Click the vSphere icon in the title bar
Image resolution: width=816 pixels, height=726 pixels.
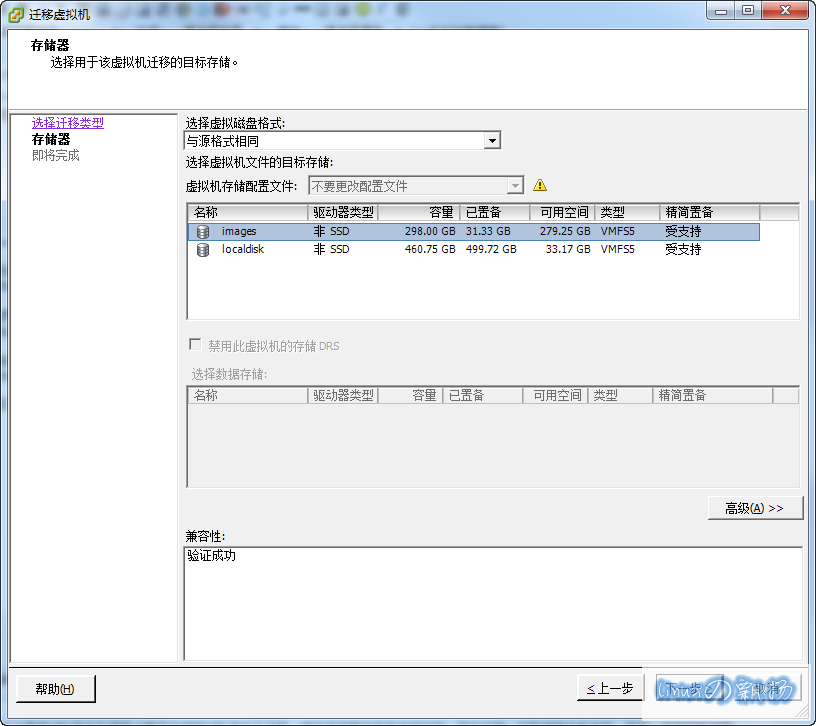coord(15,13)
